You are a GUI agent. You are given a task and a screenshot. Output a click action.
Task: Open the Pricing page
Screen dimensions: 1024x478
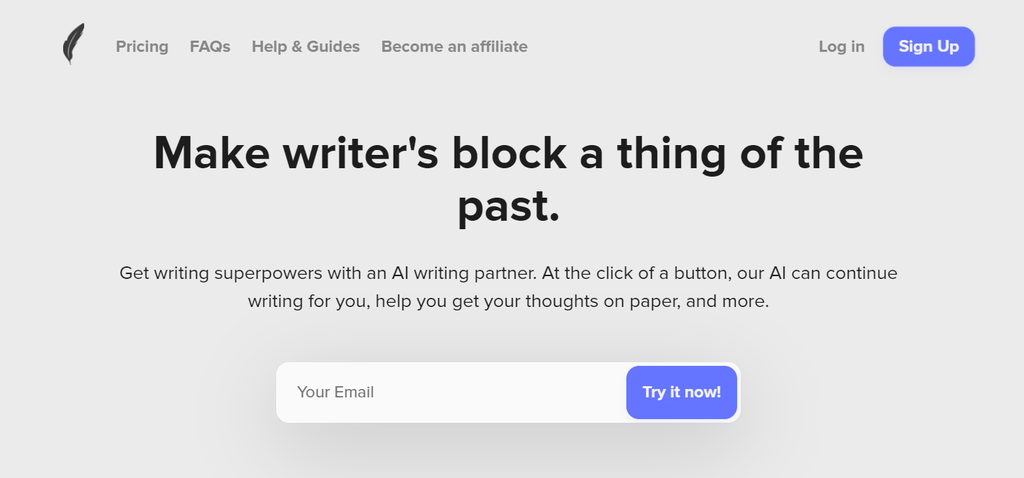[x=142, y=46]
